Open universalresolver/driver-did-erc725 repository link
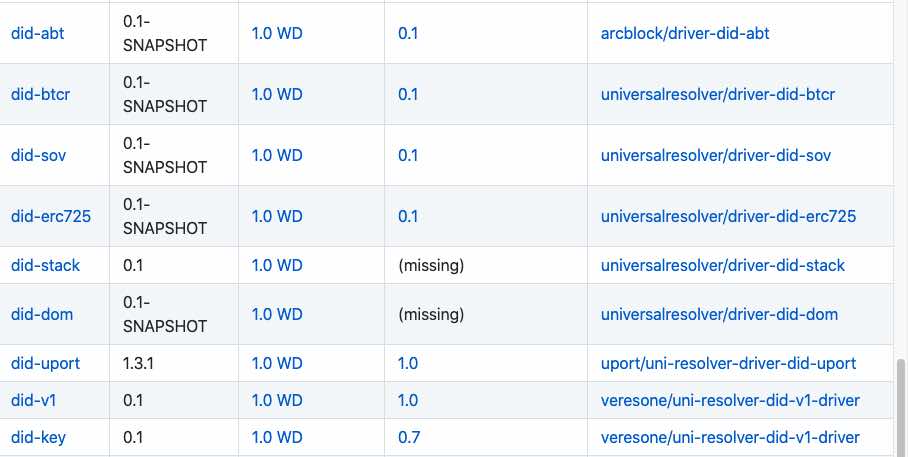This screenshot has width=908, height=457. (728, 216)
